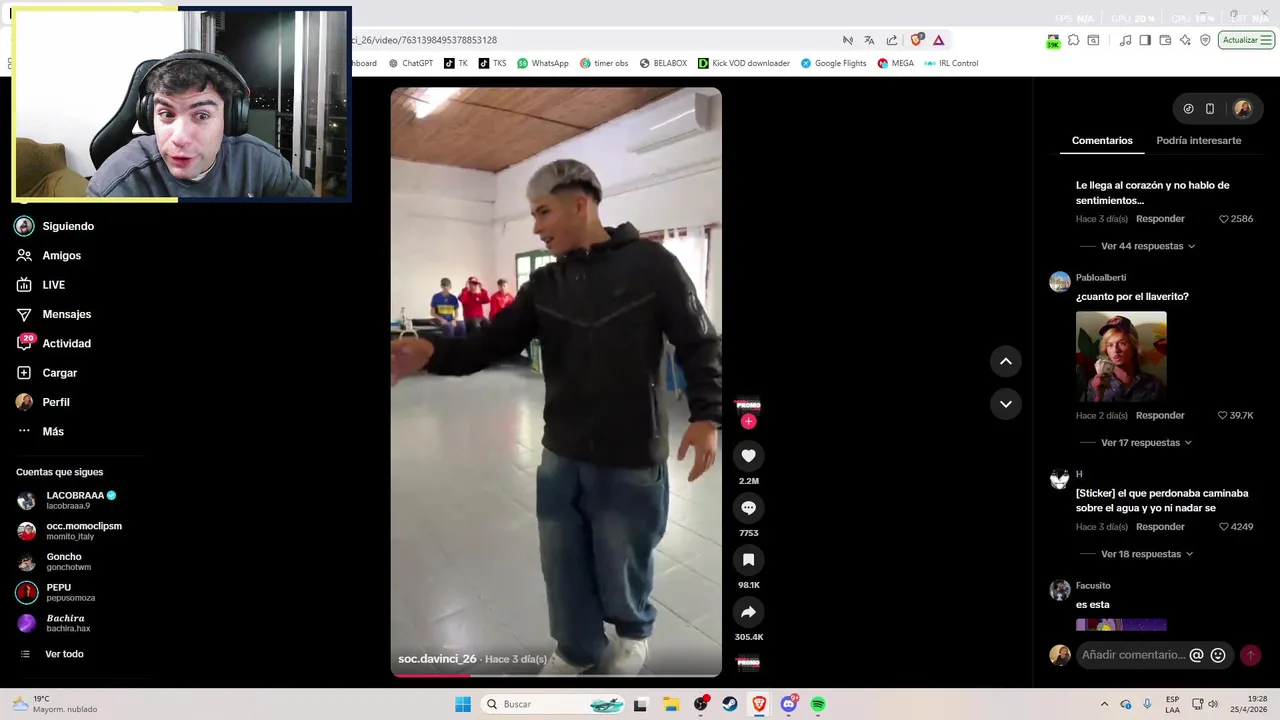1280x720 pixels.
Task: Open the browser extensions puzzle icon
Action: click(1073, 40)
